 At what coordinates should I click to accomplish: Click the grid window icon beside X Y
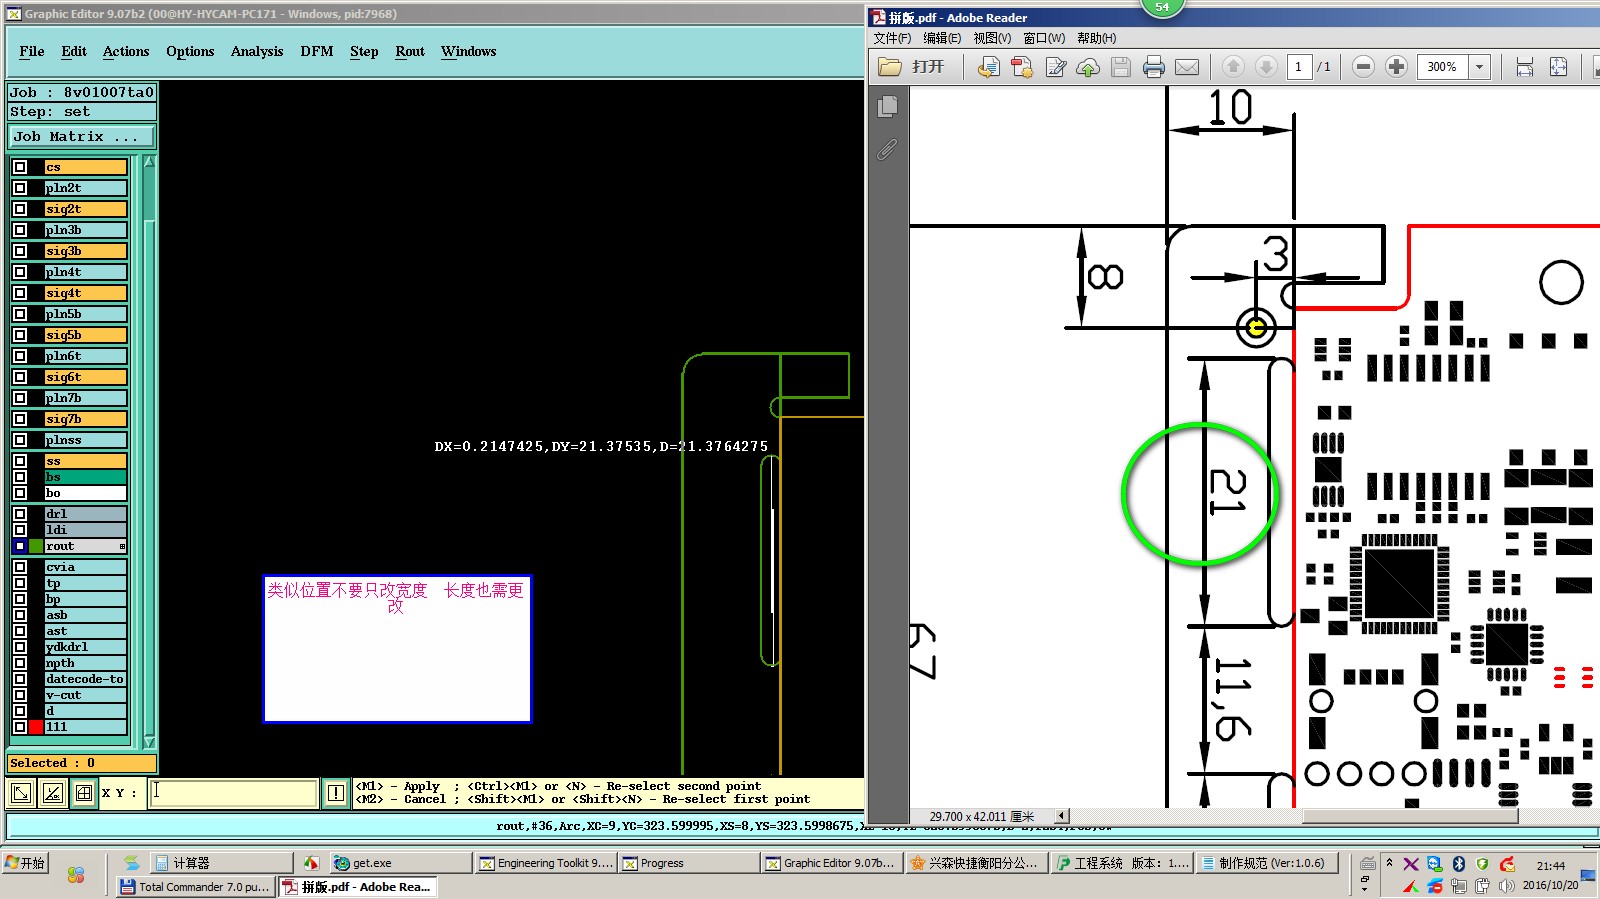[x=84, y=793]
